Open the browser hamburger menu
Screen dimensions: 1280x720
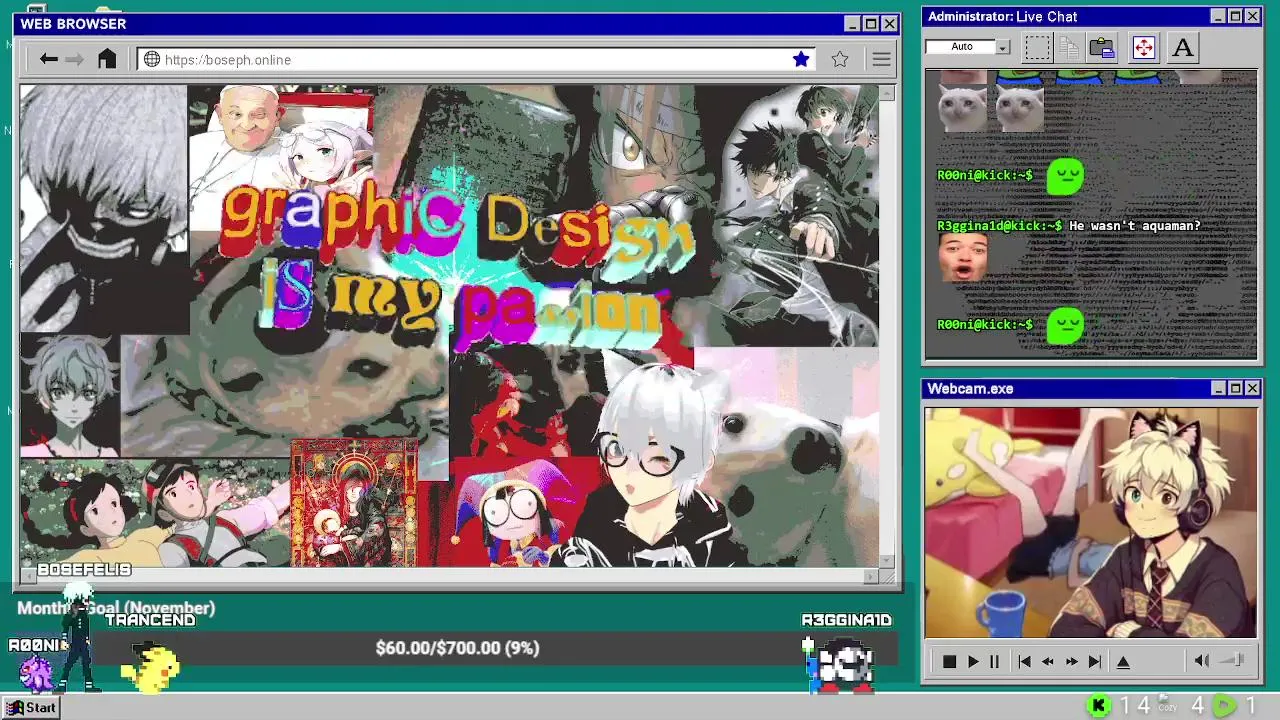tap(881, 59)
